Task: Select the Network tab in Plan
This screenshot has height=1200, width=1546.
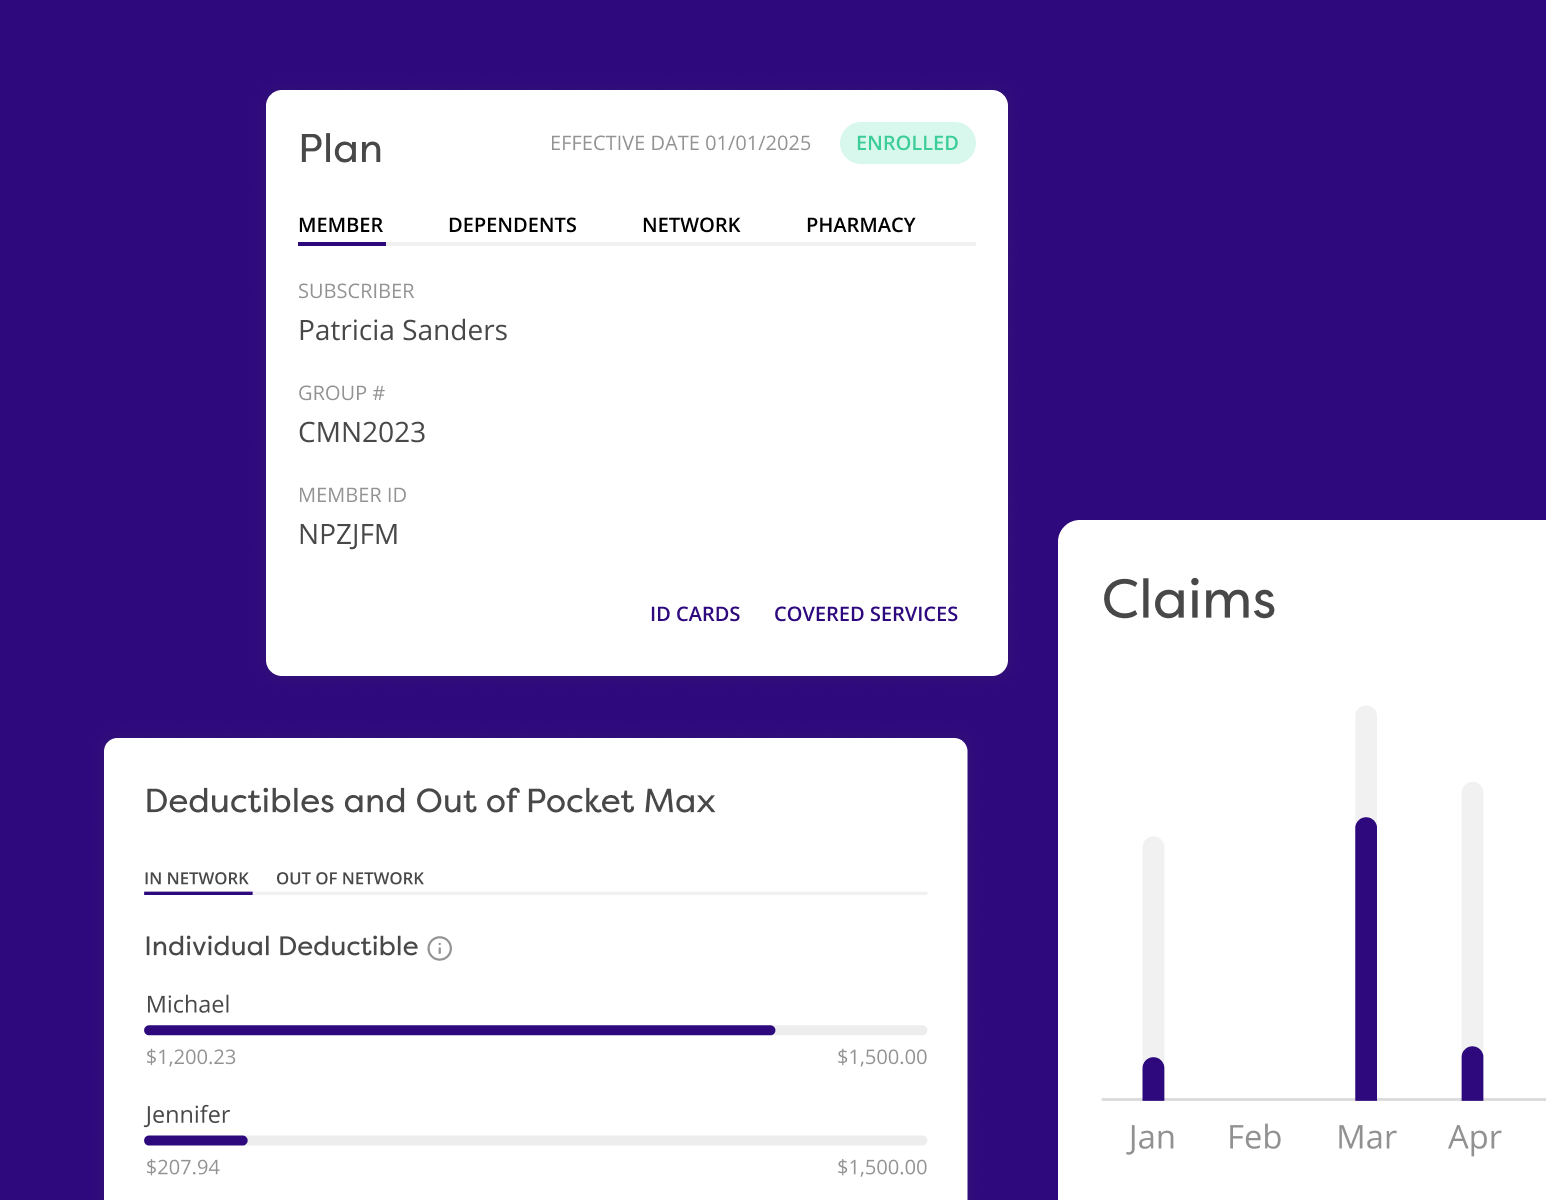Action: [691, 225]
